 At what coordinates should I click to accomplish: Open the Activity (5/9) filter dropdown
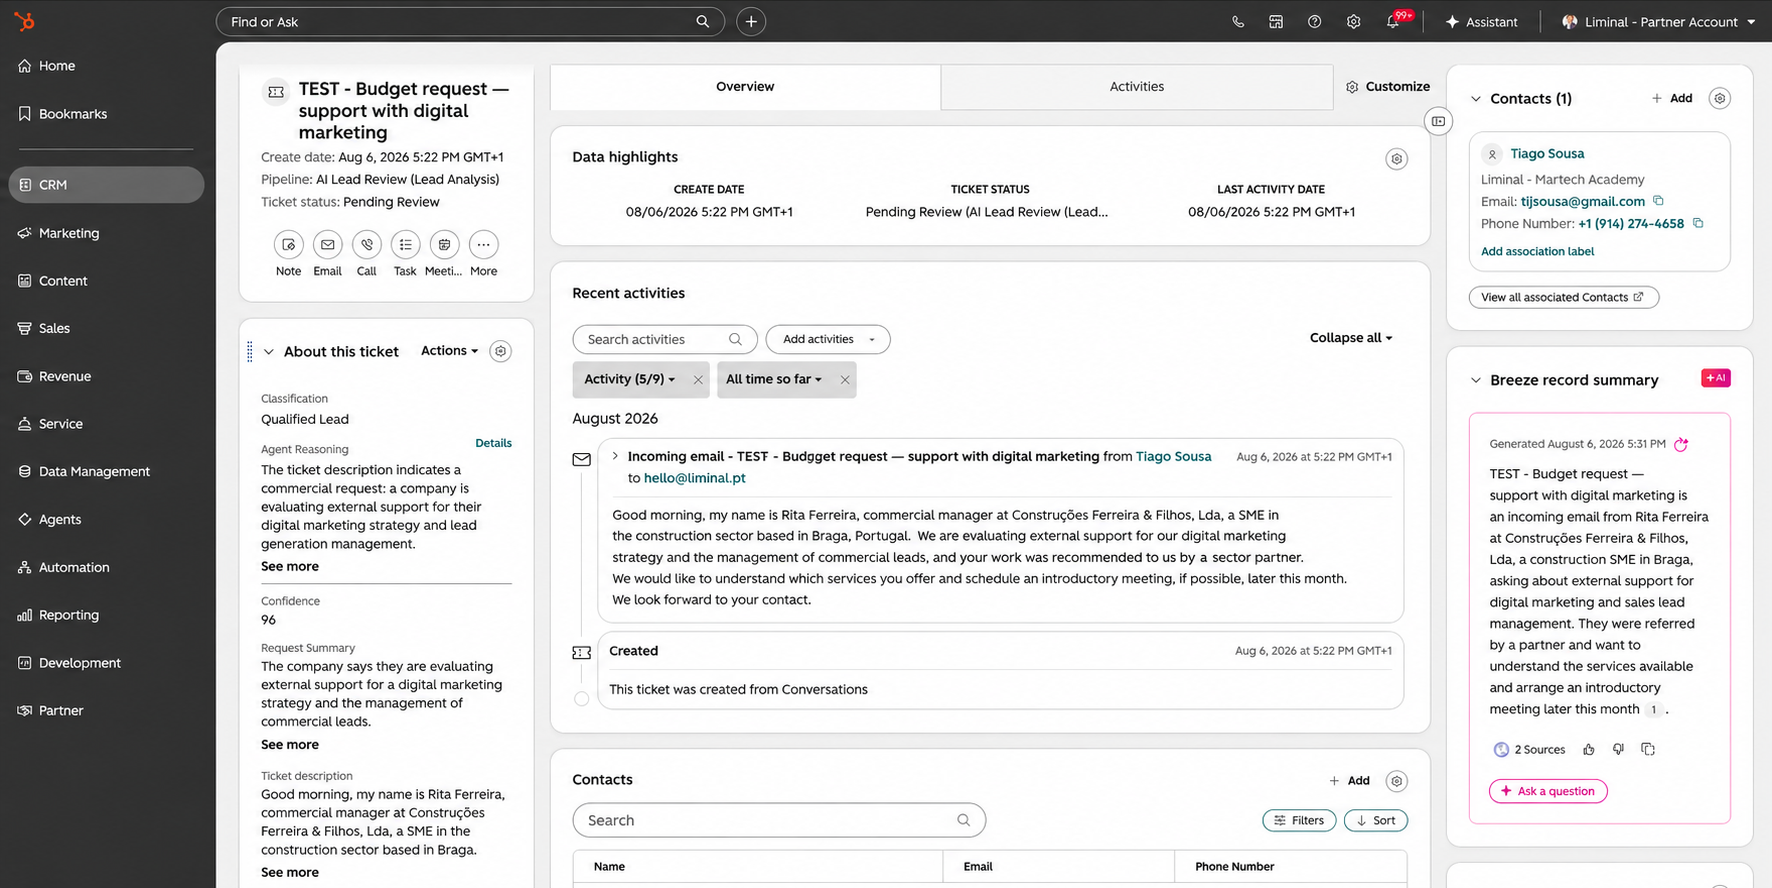[630, 380]
